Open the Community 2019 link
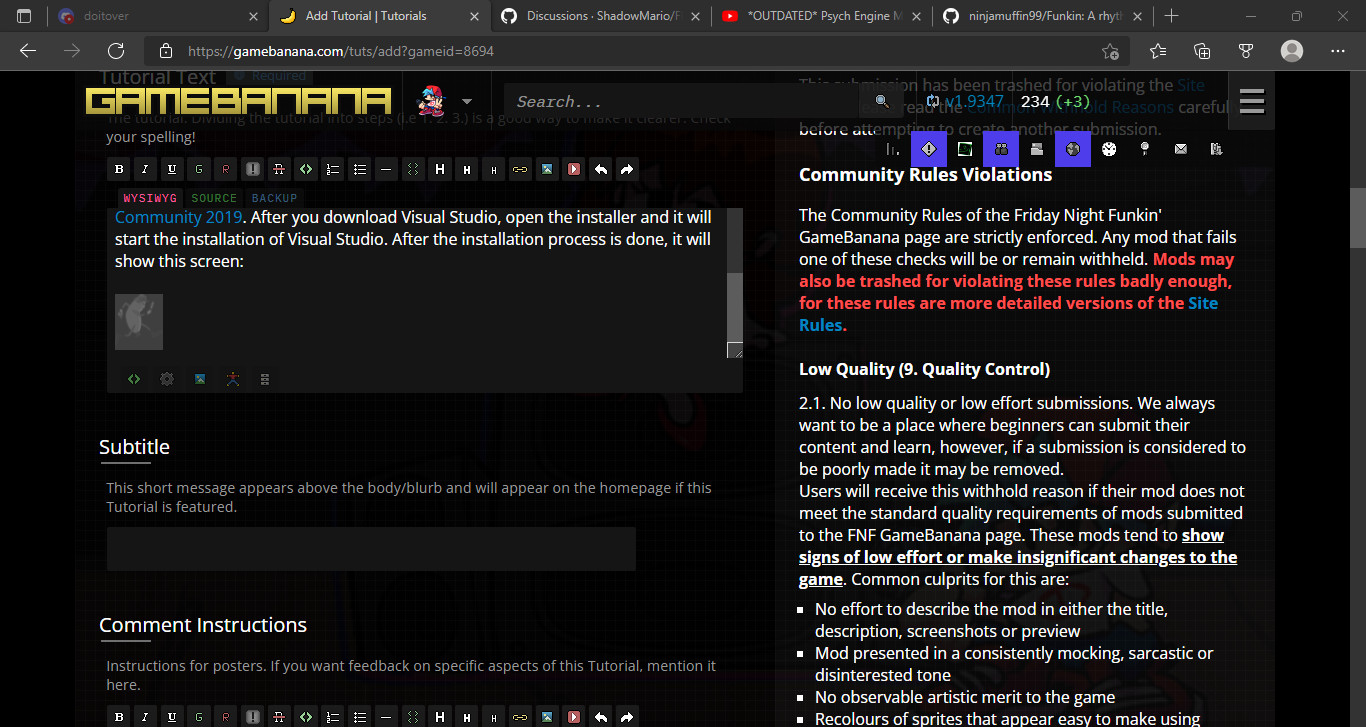 tap(178, 216)
